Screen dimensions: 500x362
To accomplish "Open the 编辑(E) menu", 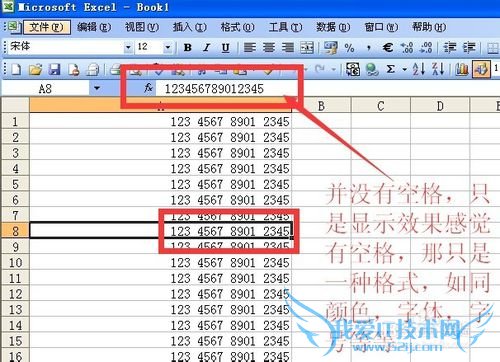I will point(94,27).
